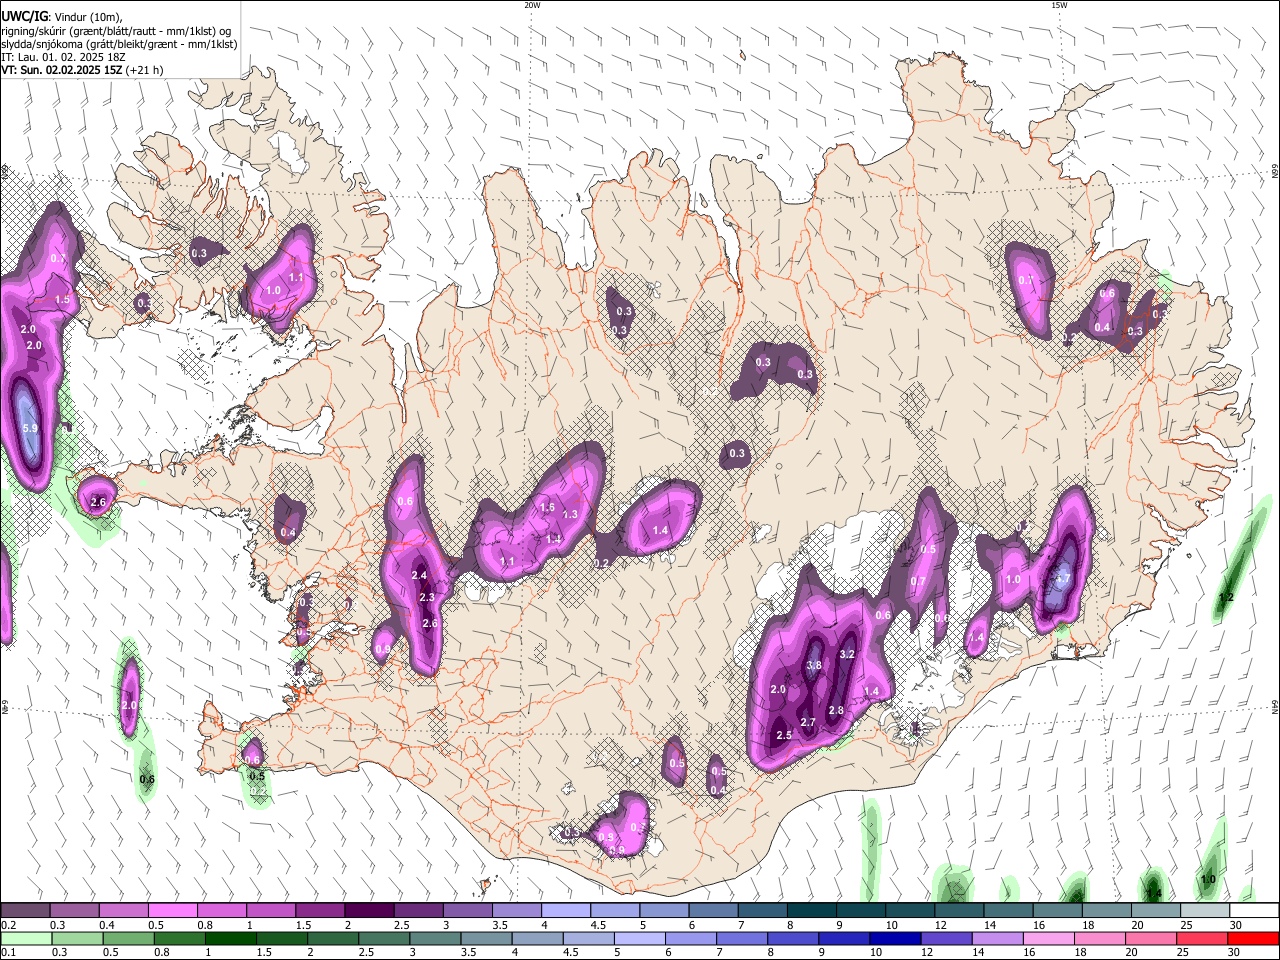Pick the light pink 16 swatch in lower legend
1280x960 pixels.
[1047, 938]
